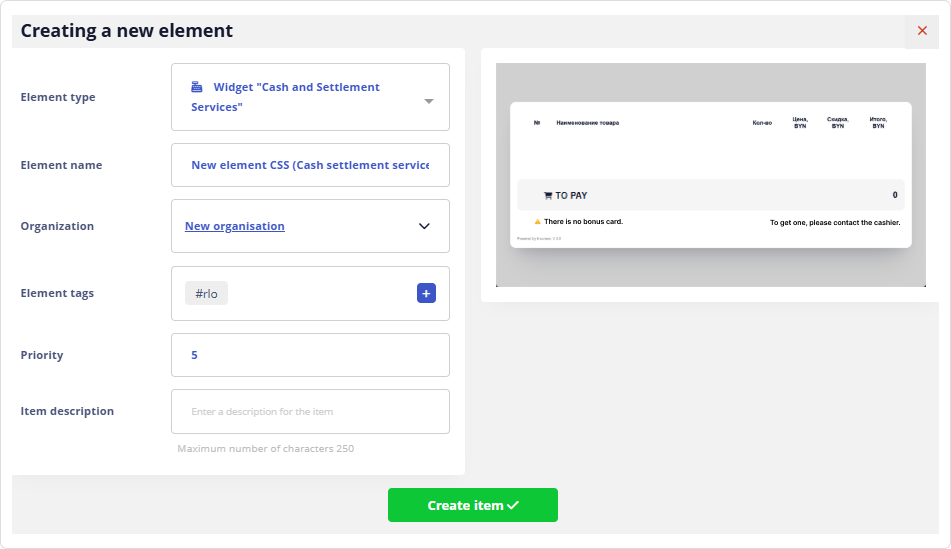The height and width of the screenshot is (549, 951).
Task: Focus the Element name text field
Action: [310, 165]
